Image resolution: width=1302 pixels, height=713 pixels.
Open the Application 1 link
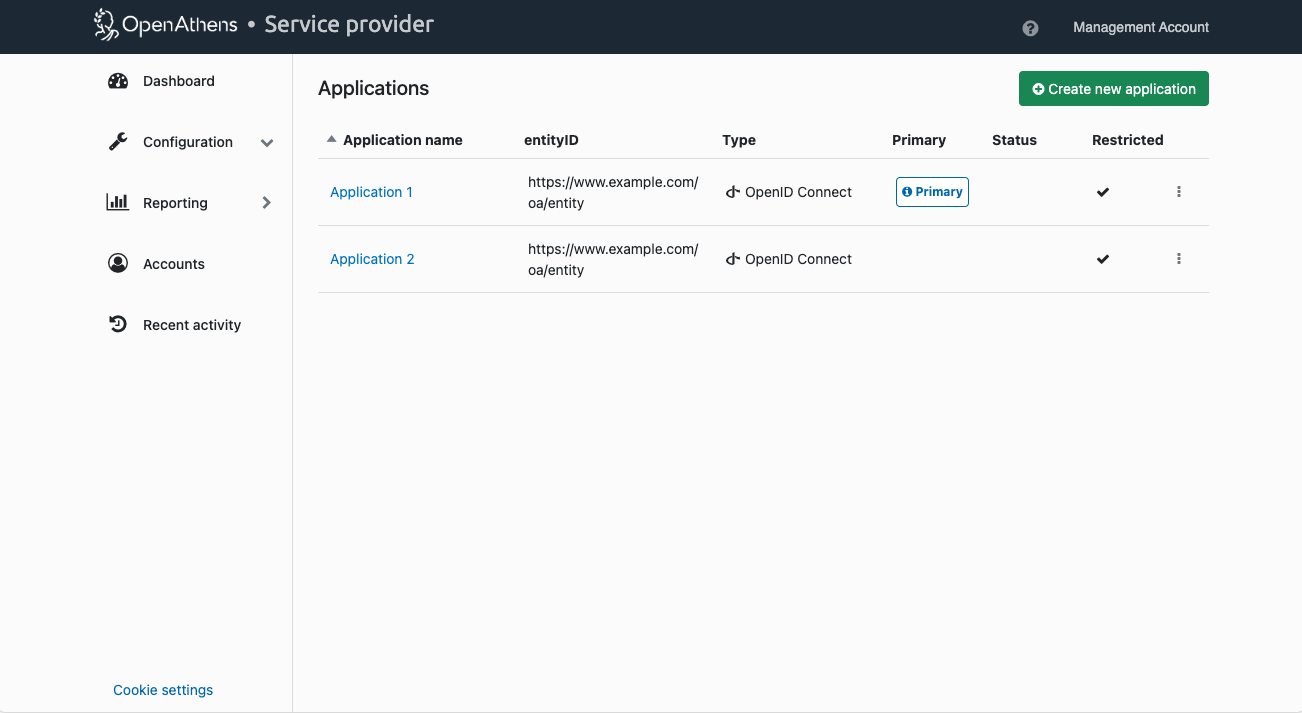(371, 192)
